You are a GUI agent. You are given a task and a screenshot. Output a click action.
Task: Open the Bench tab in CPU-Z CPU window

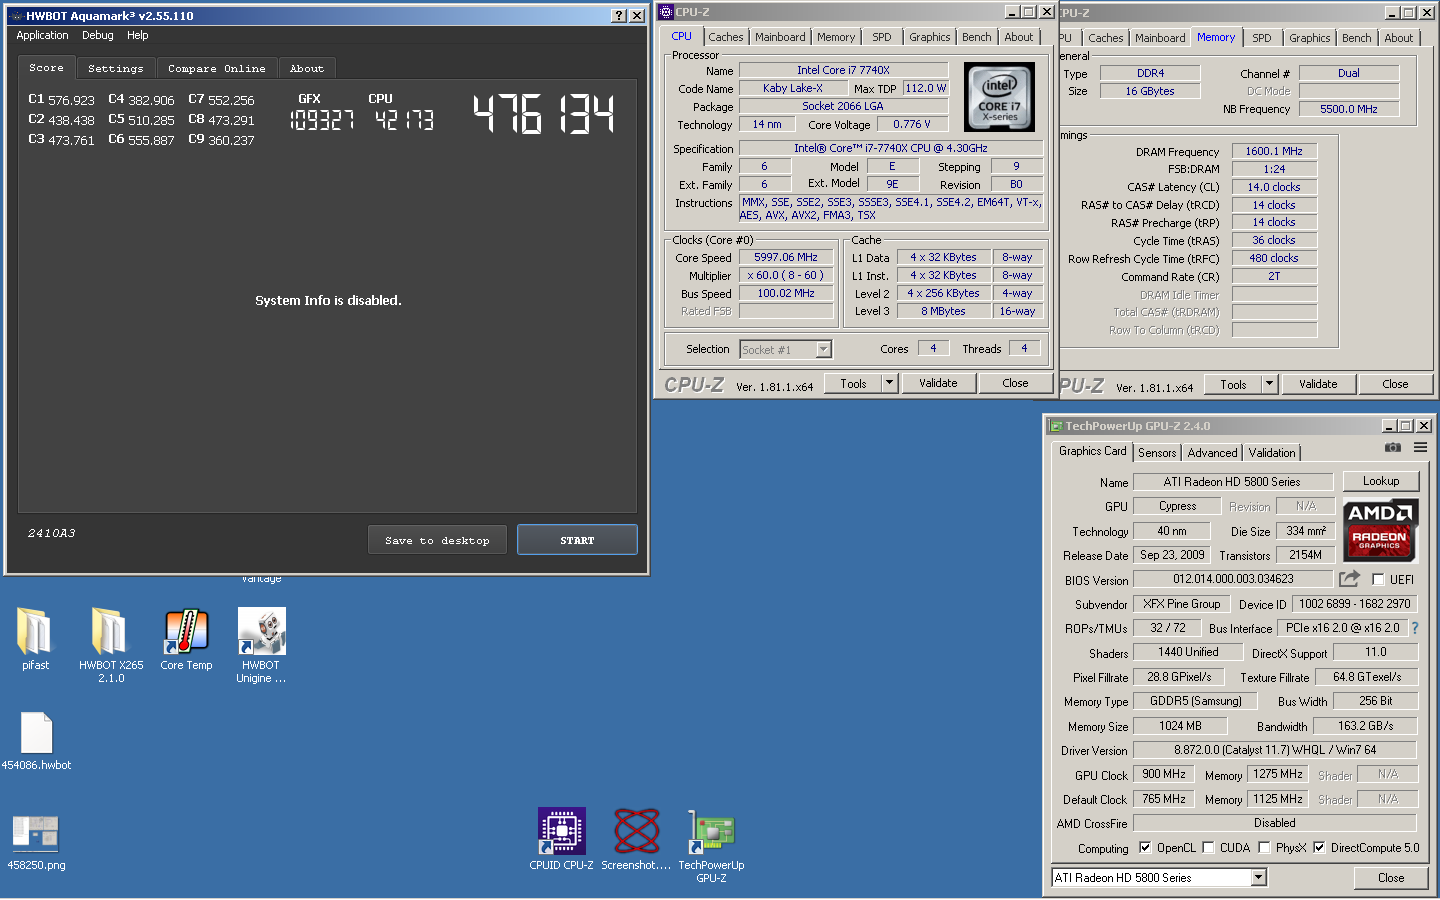tap(977, 37)
